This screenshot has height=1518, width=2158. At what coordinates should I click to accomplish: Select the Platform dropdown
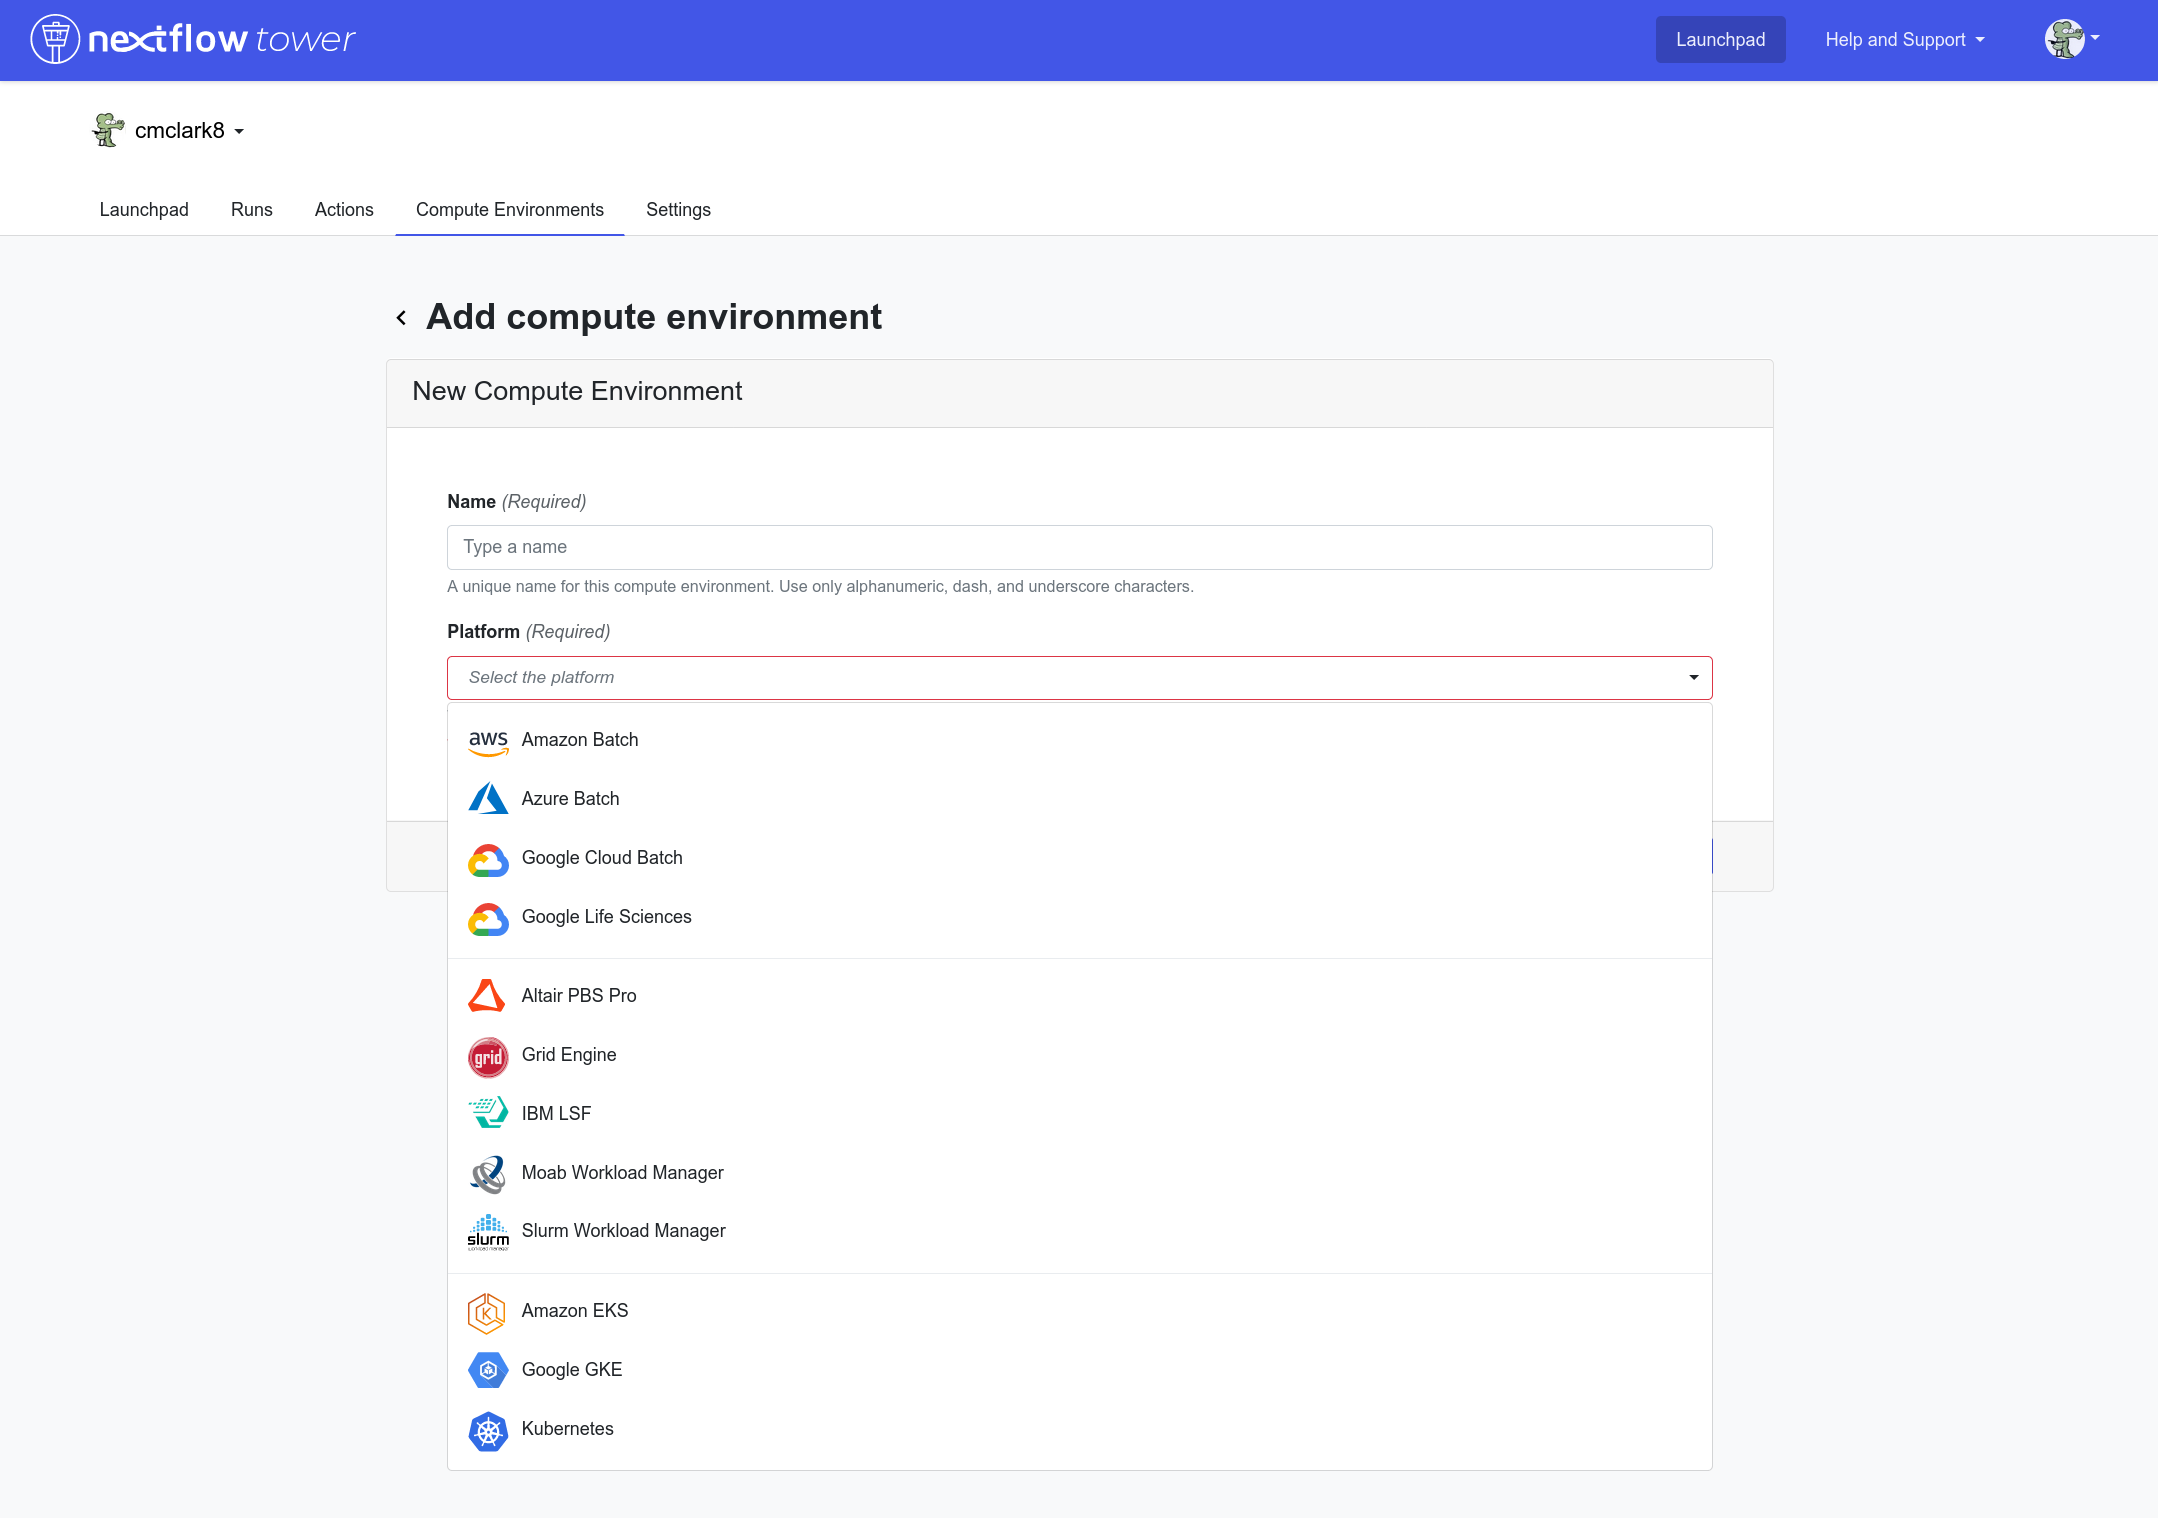[x=1079, y=675]
